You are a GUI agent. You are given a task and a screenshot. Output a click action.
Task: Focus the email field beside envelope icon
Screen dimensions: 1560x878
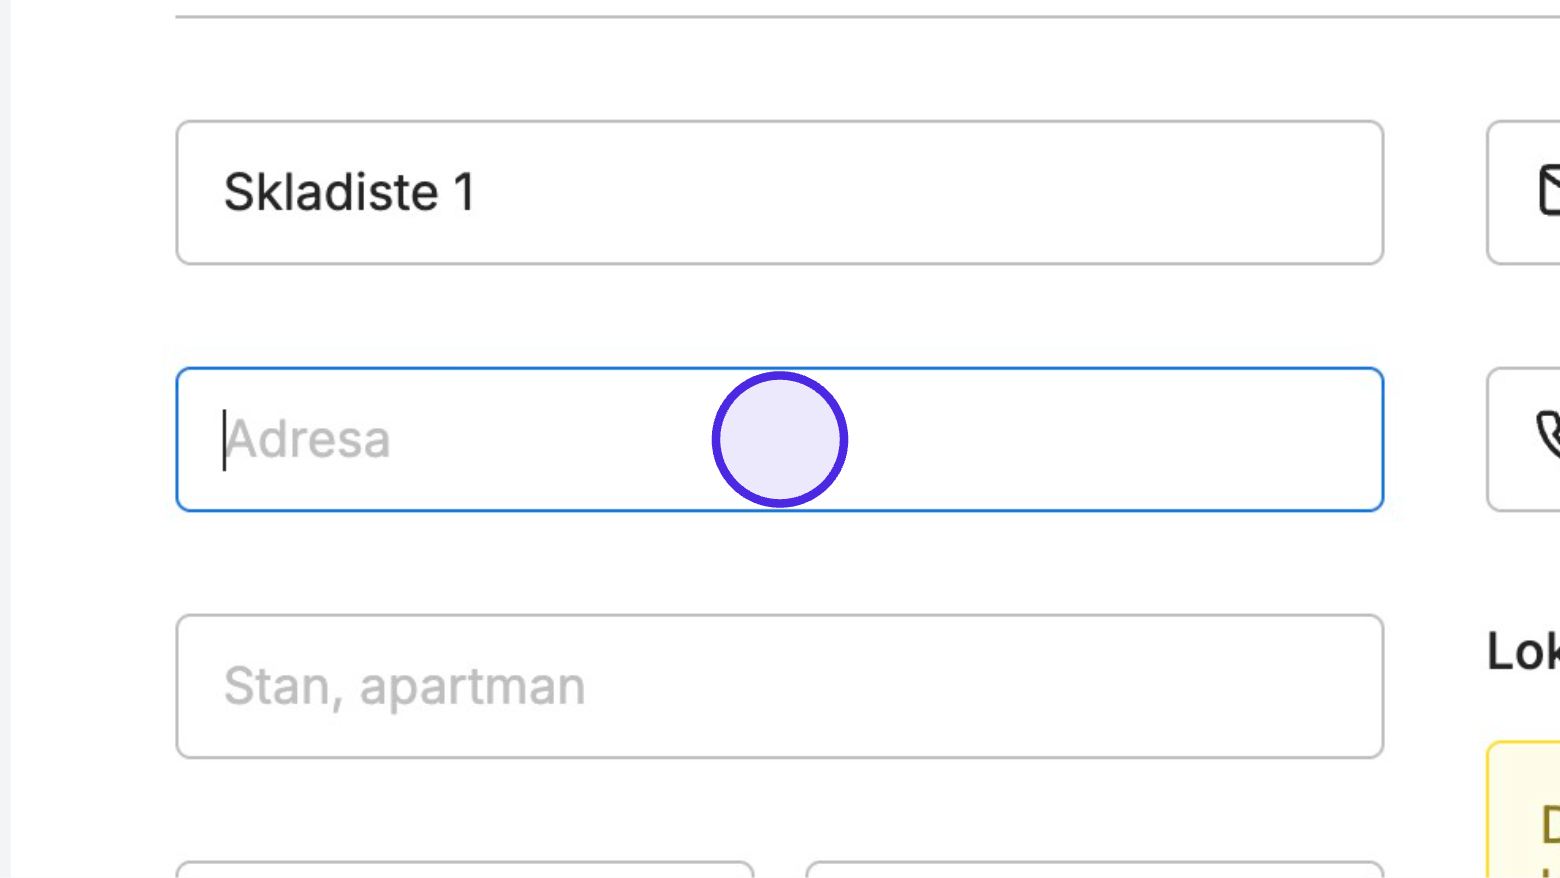tap(1524, 192)
